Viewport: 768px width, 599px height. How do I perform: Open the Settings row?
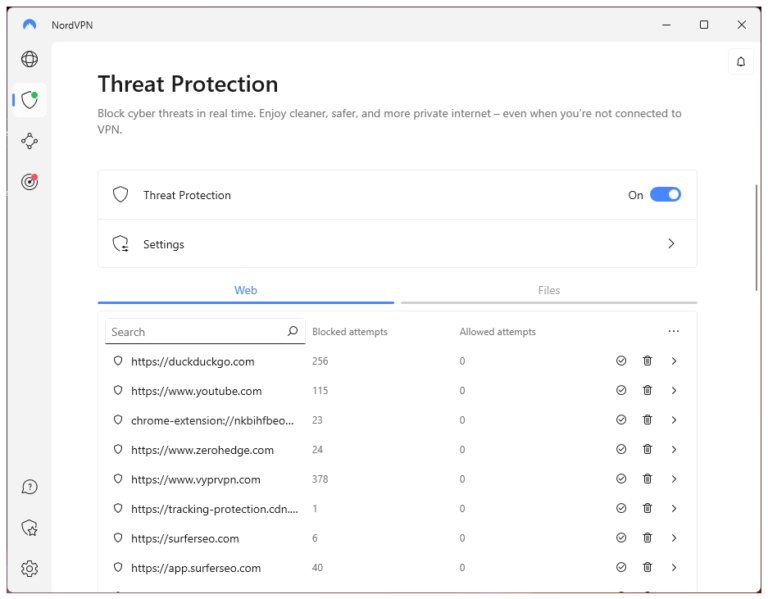tap(397, 244)
